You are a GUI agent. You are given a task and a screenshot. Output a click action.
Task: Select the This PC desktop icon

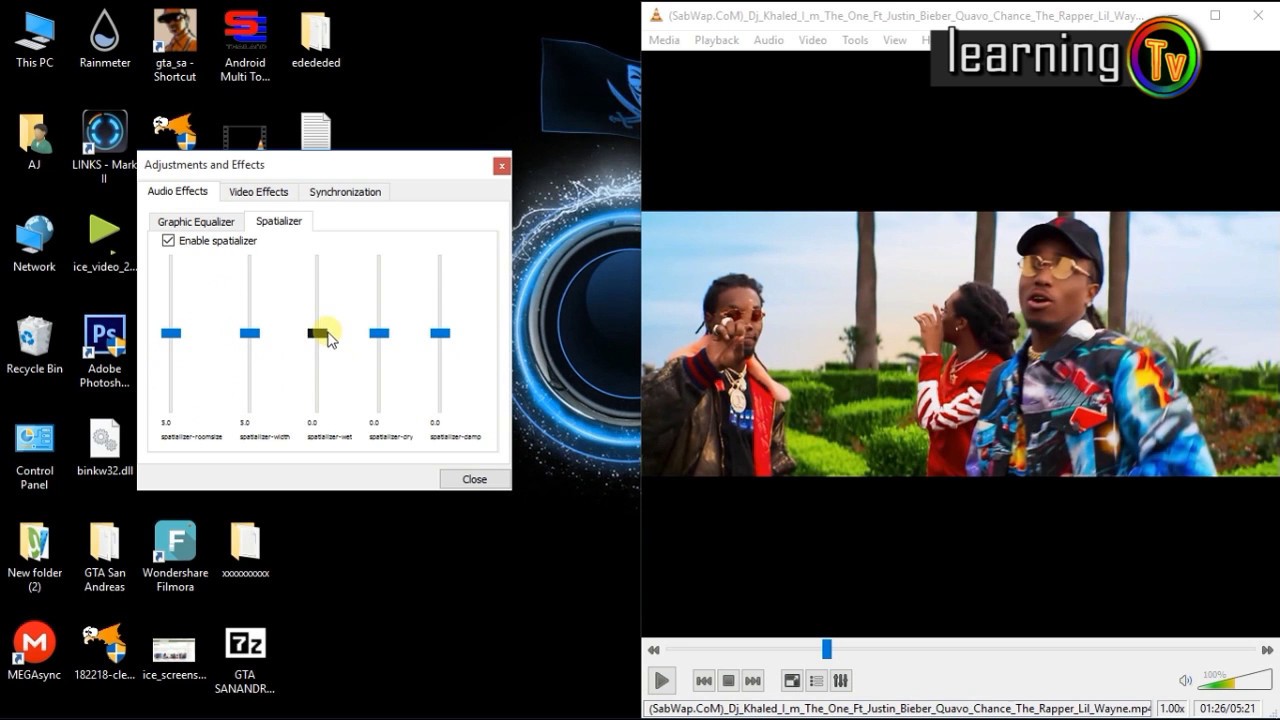[34, 40]
